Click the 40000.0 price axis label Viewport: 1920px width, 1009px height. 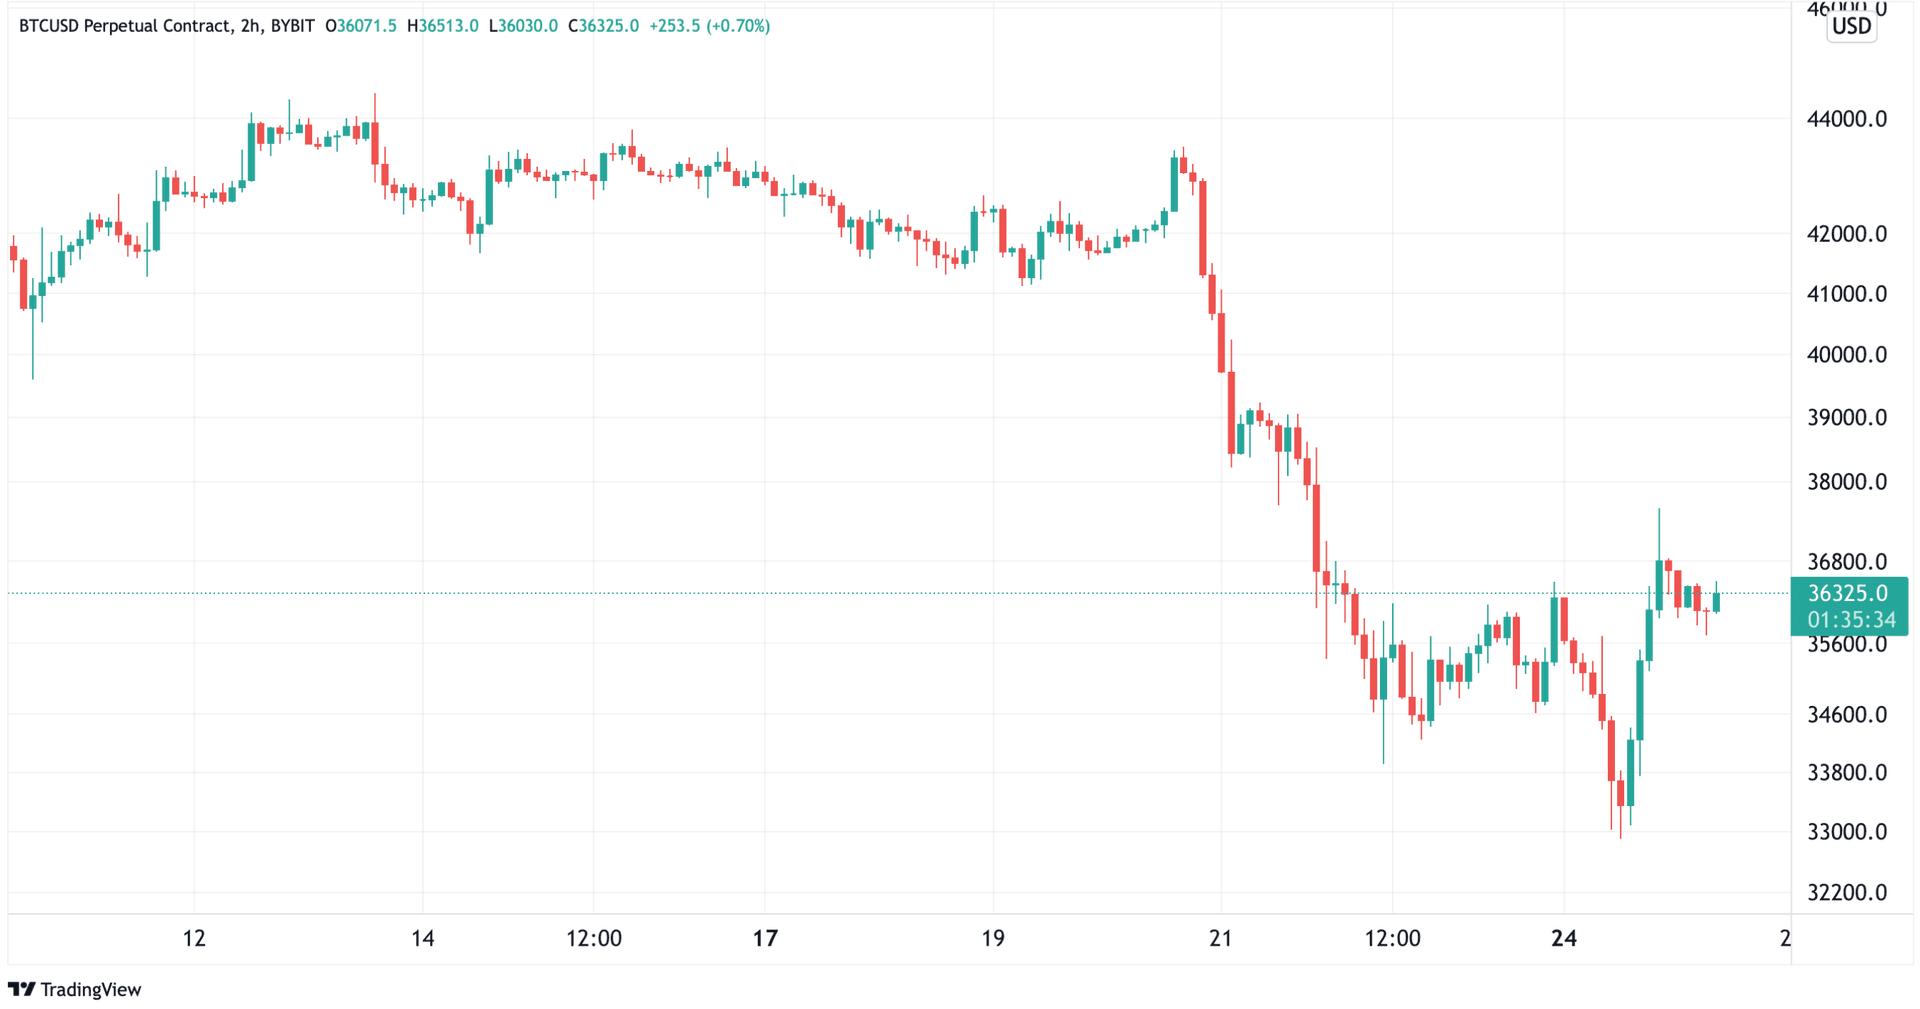[x=1846, y=355]
